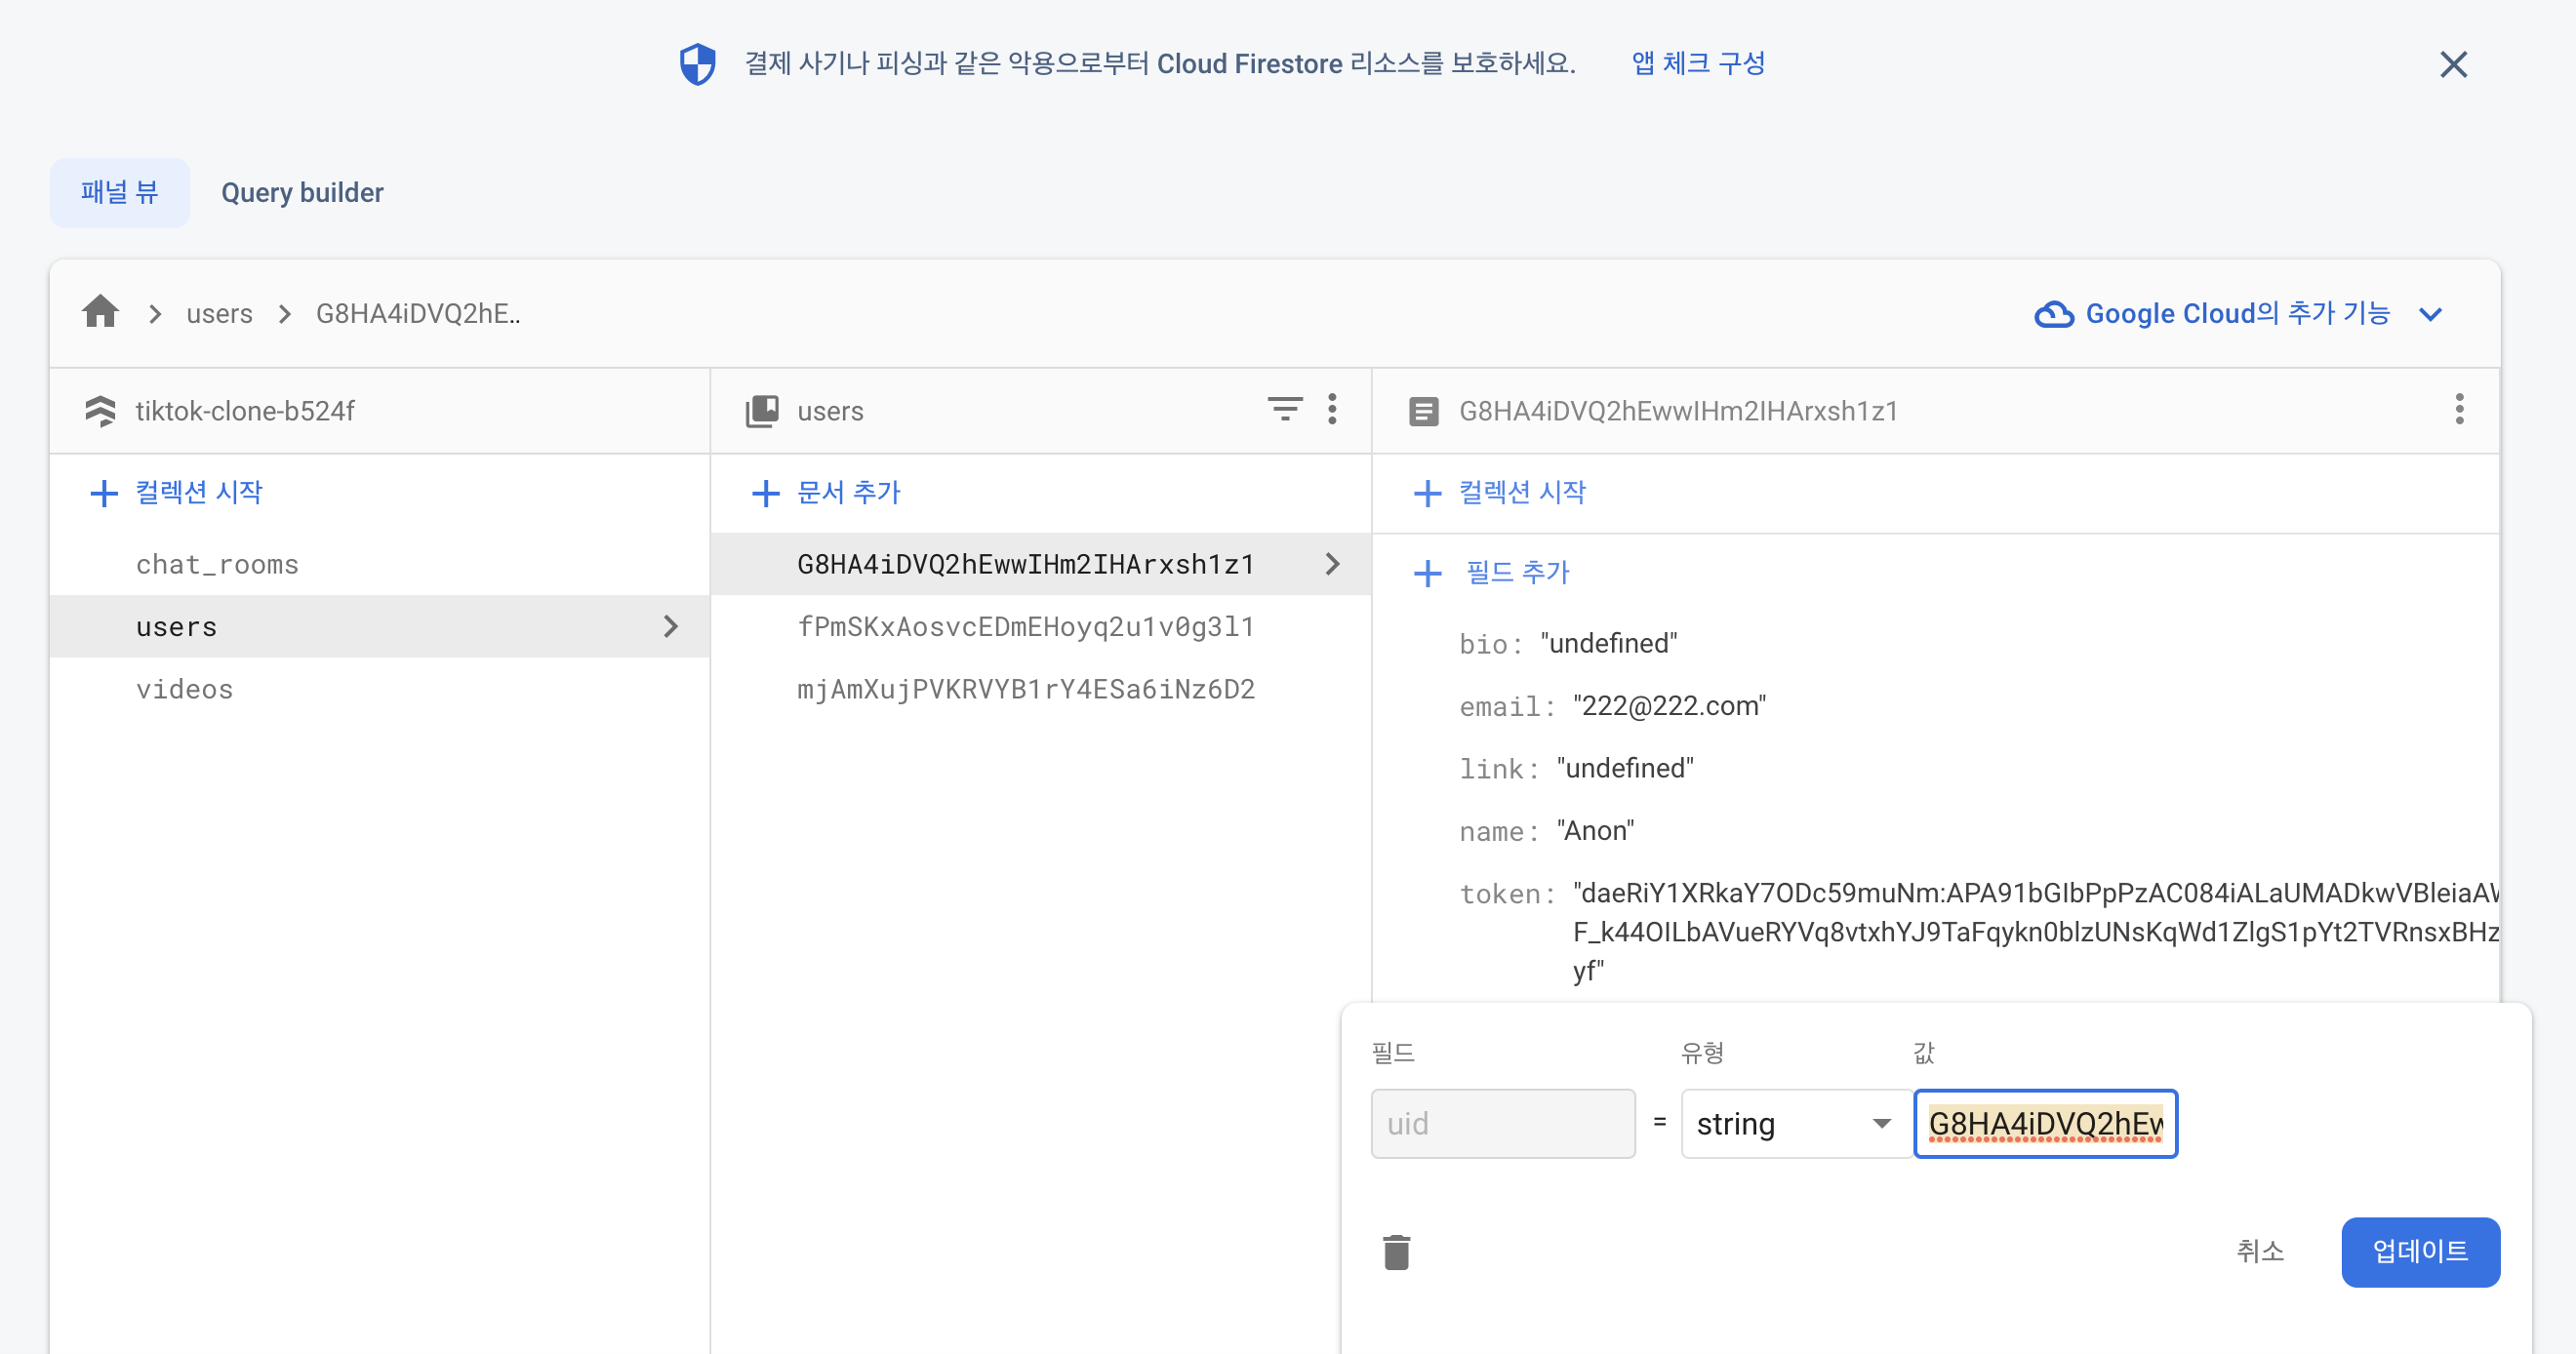Click plus icon beside 필드 추가
Image resolution: width=2576 pixels, height=1354 pixels.
1427,573
